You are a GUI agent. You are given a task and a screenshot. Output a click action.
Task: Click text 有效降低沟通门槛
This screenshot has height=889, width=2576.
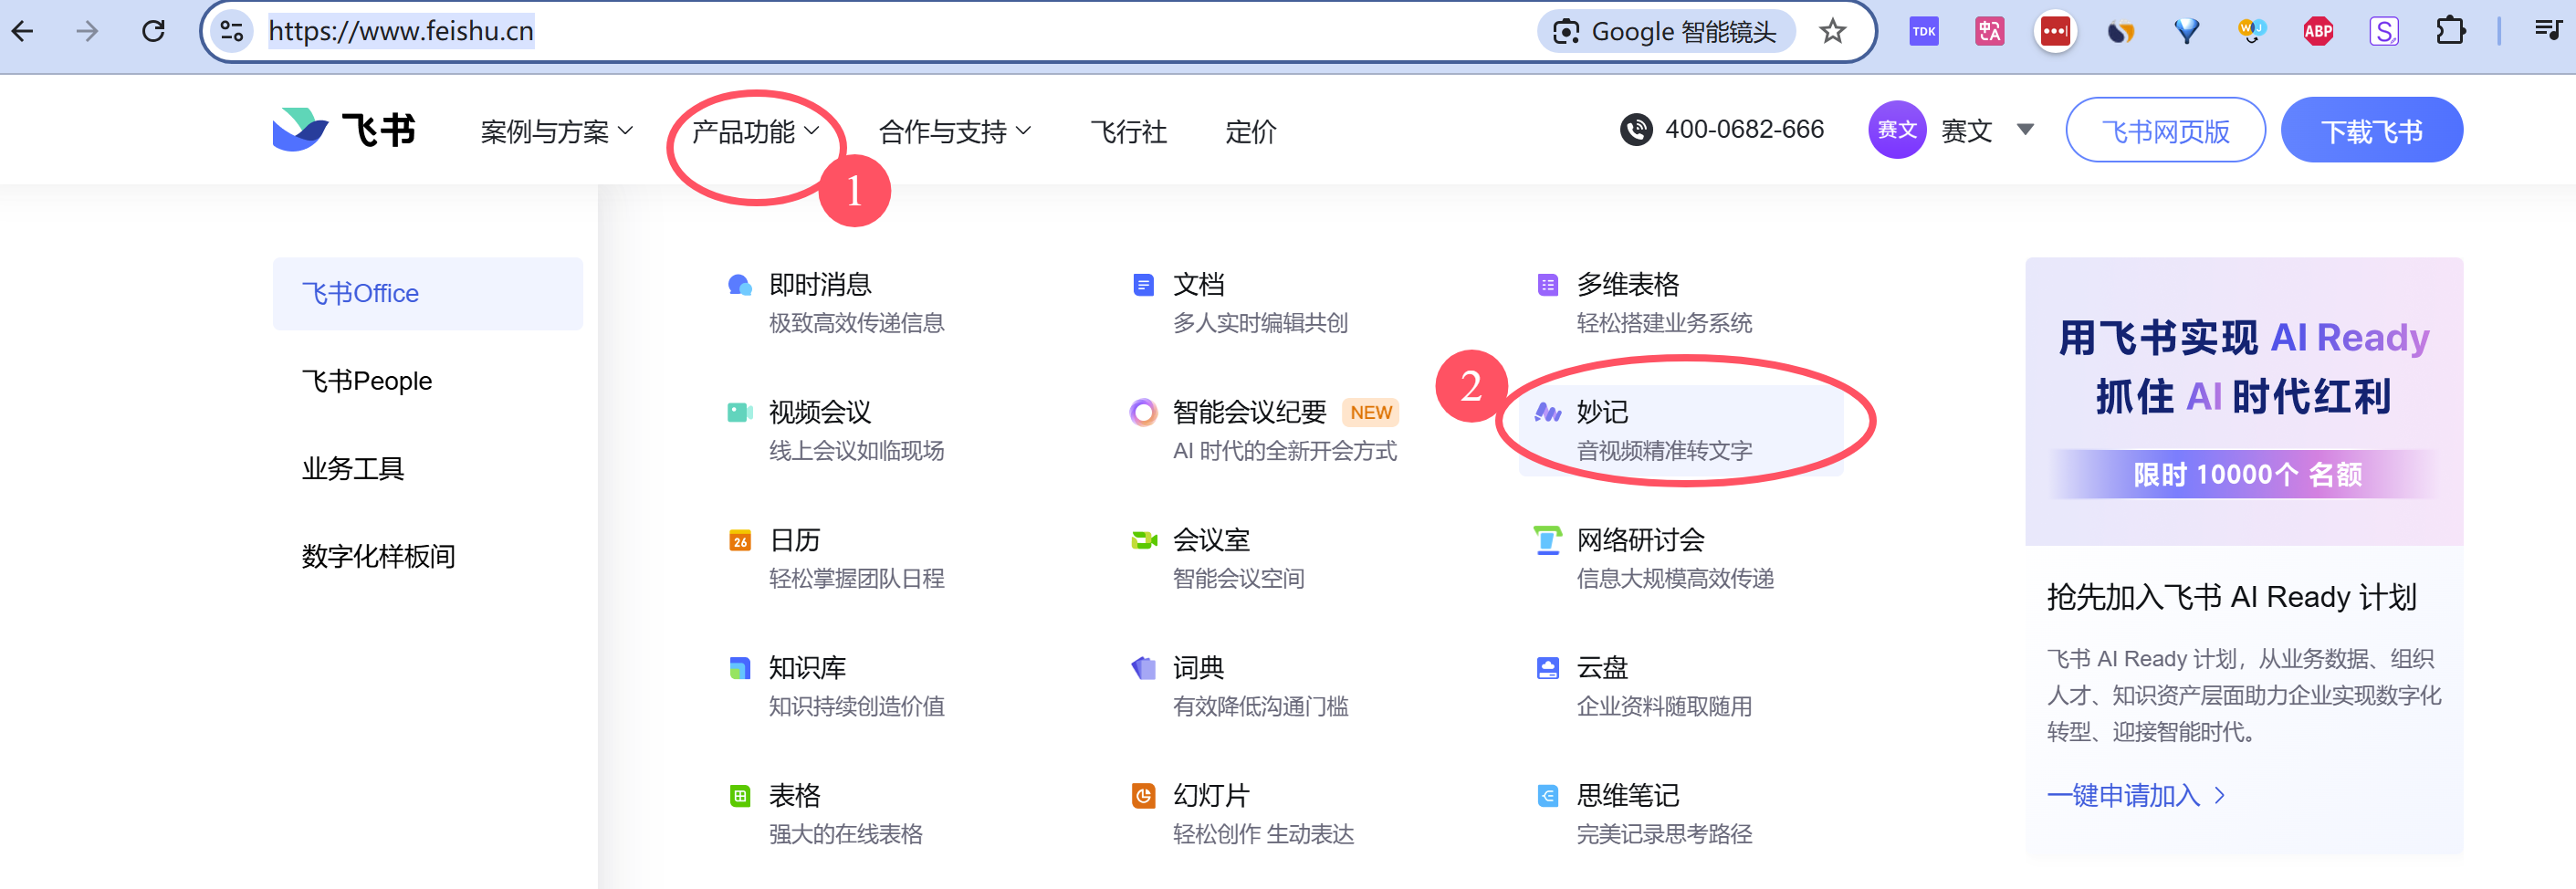(1260, 707)
